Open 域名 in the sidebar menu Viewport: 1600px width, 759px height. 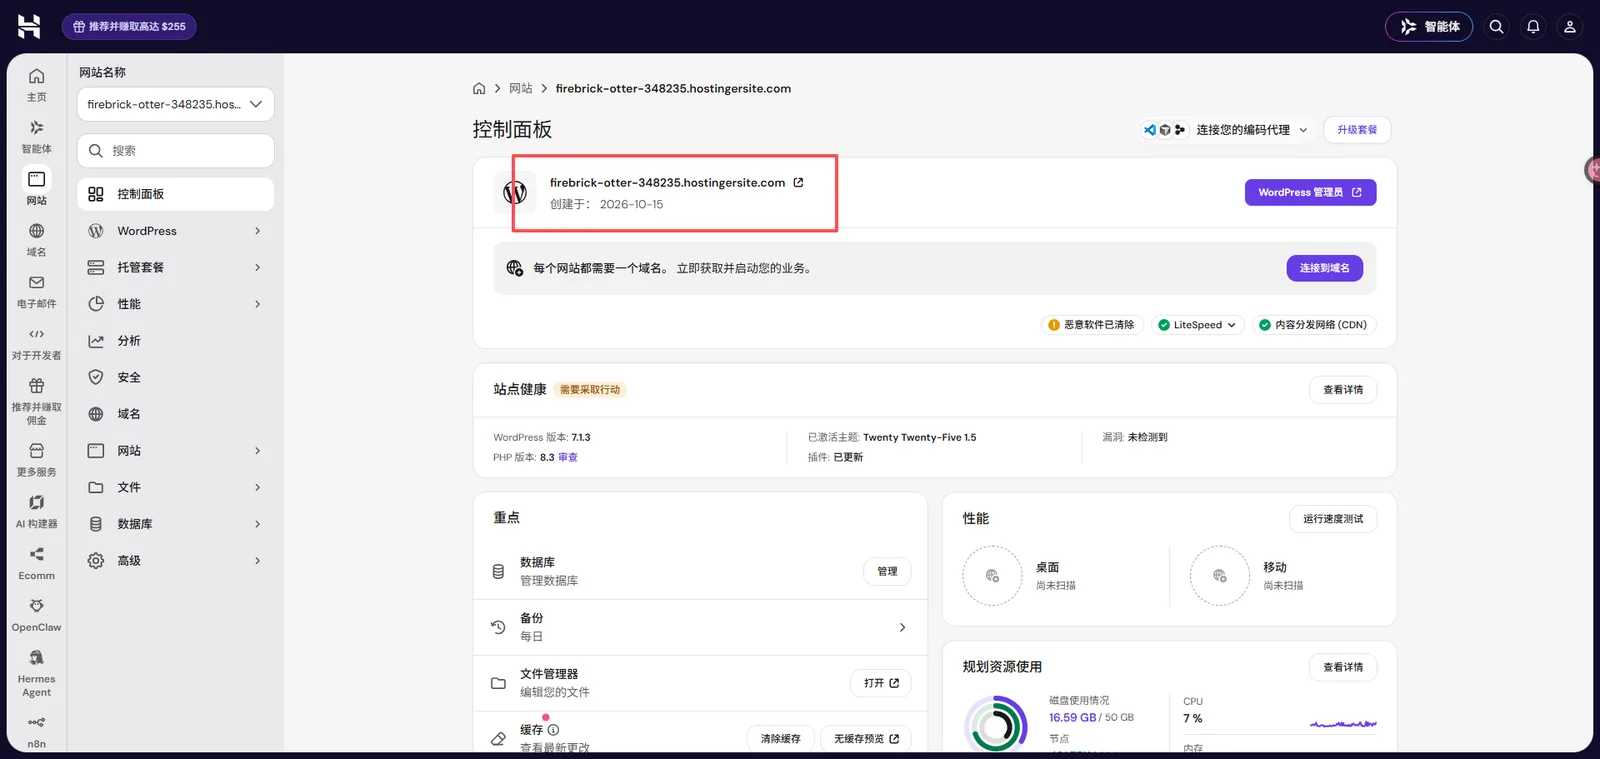pyautogui.click(x=175, y=414)
